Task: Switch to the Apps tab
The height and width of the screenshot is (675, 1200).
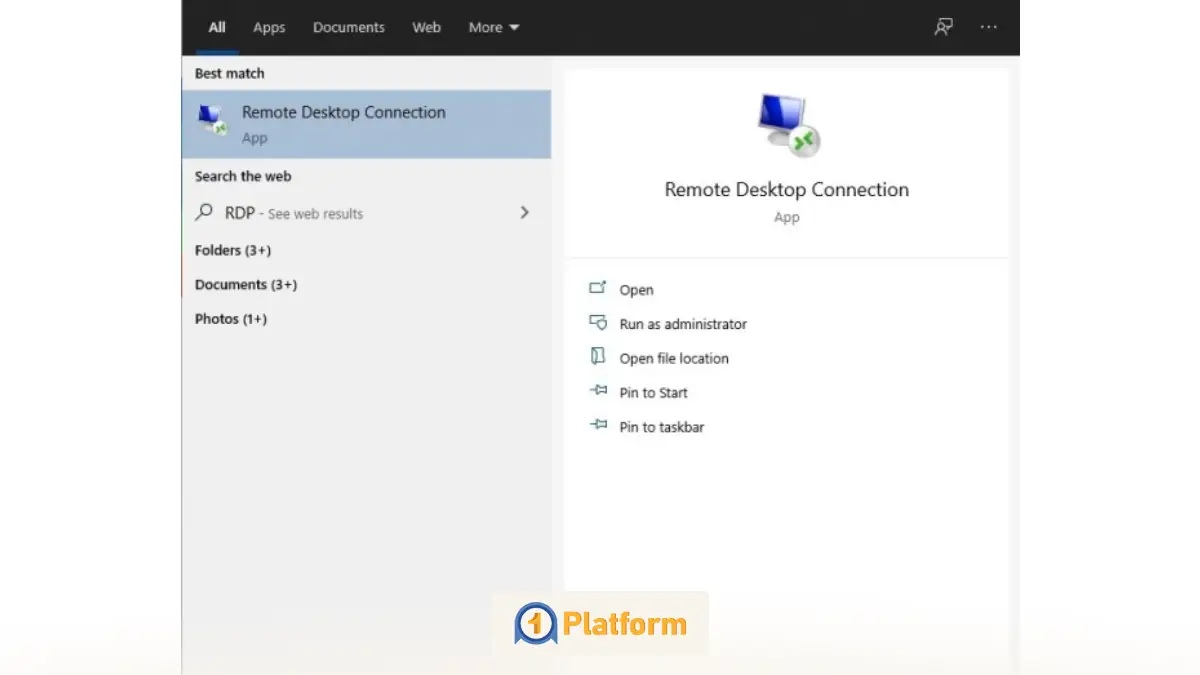Action: click(269, 27)
